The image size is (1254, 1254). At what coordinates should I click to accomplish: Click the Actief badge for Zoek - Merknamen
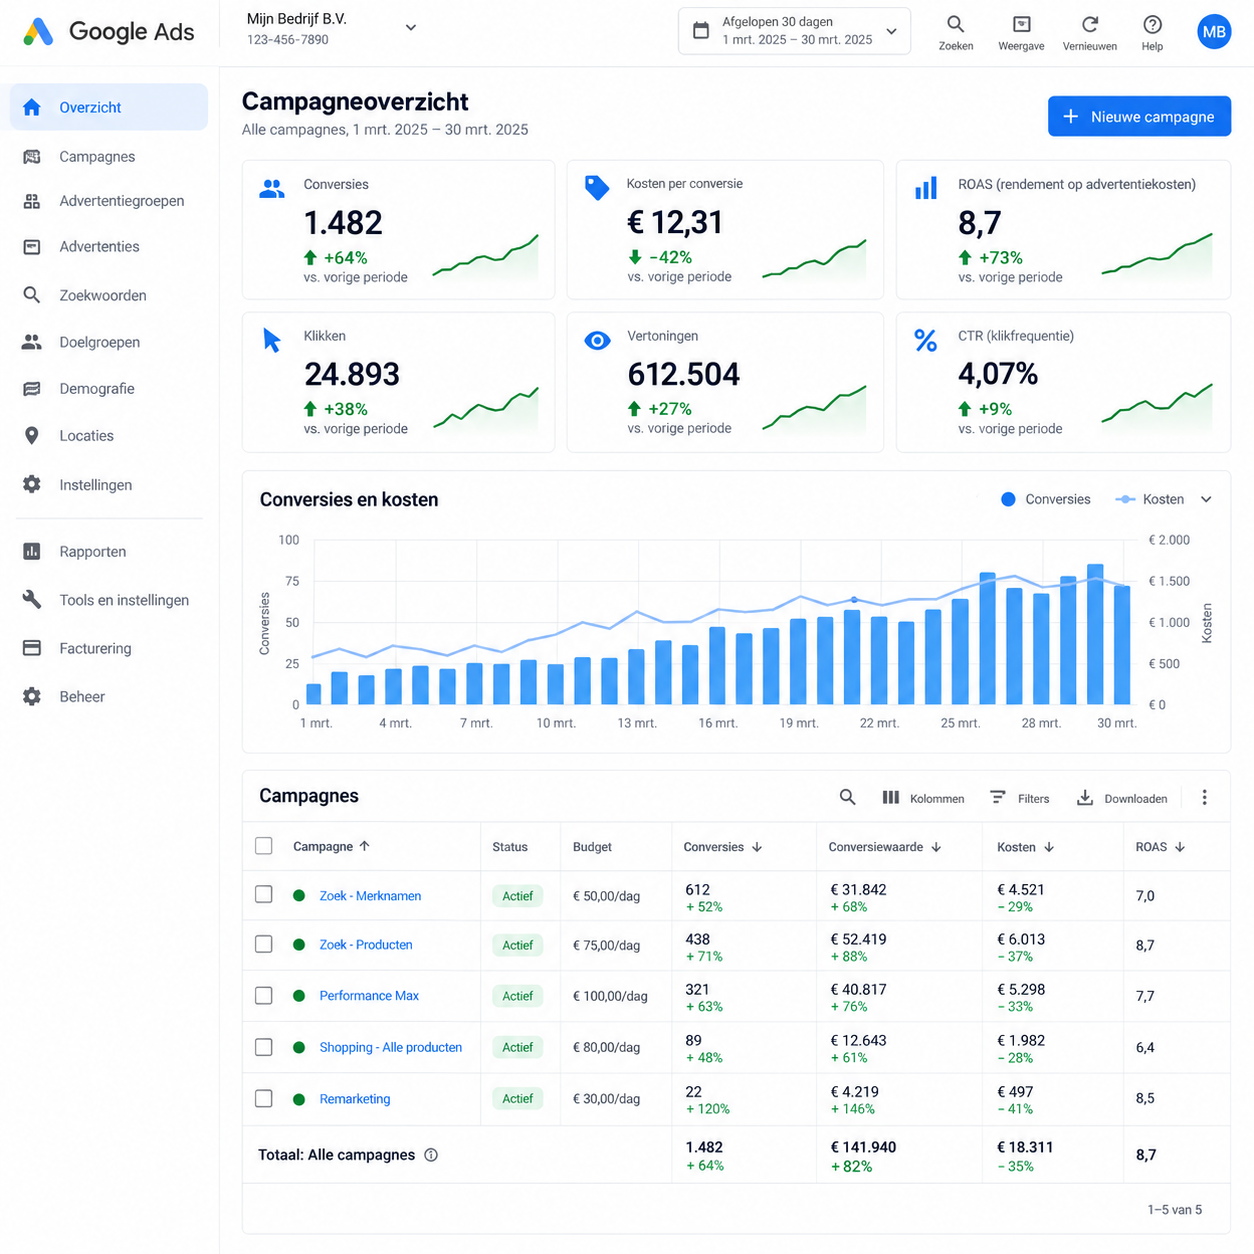click(x=517, y=896)
